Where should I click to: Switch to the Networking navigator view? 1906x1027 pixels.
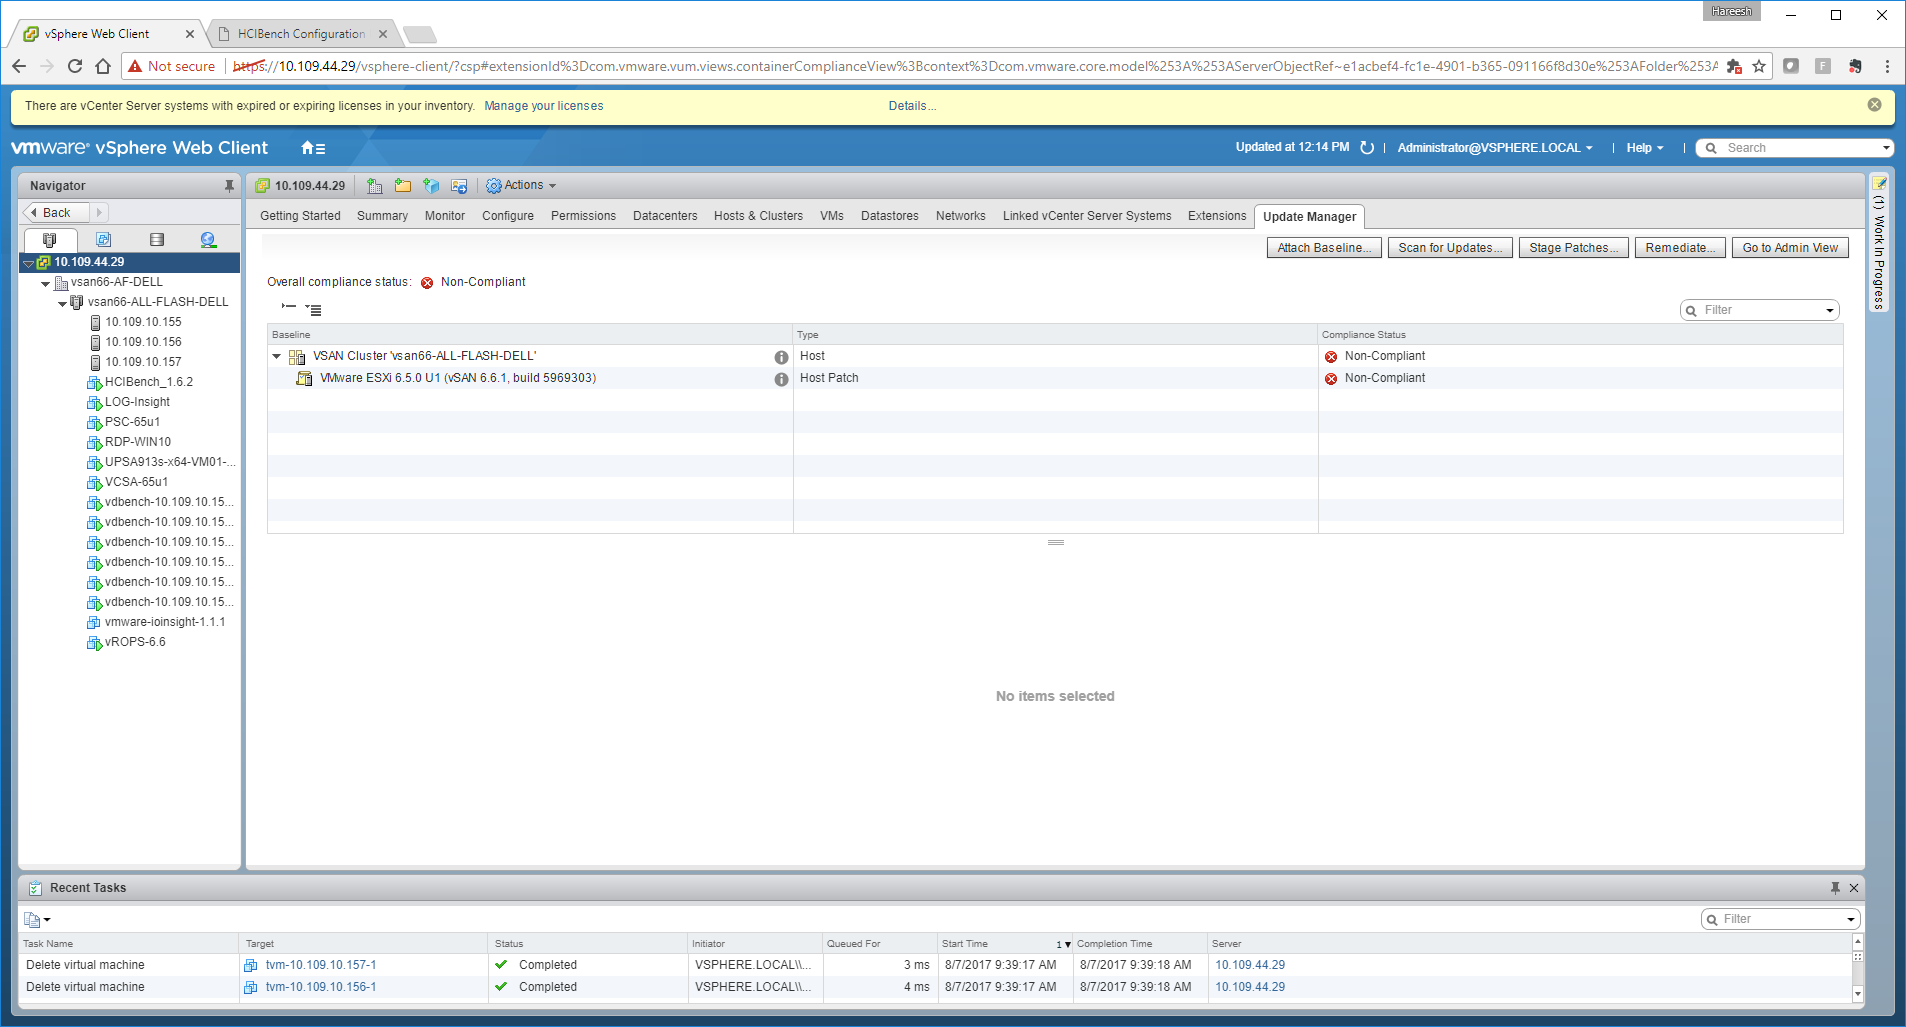(208, 240)
